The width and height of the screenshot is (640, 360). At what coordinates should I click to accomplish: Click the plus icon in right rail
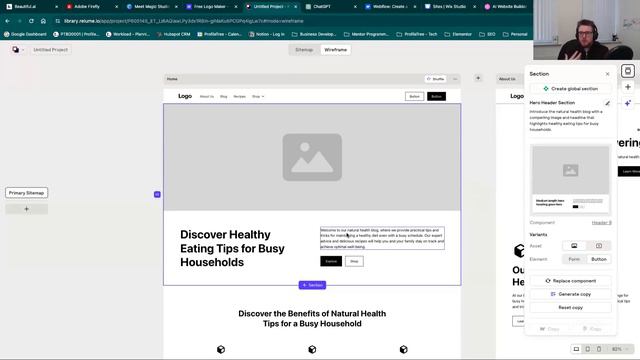click(628, 87)
